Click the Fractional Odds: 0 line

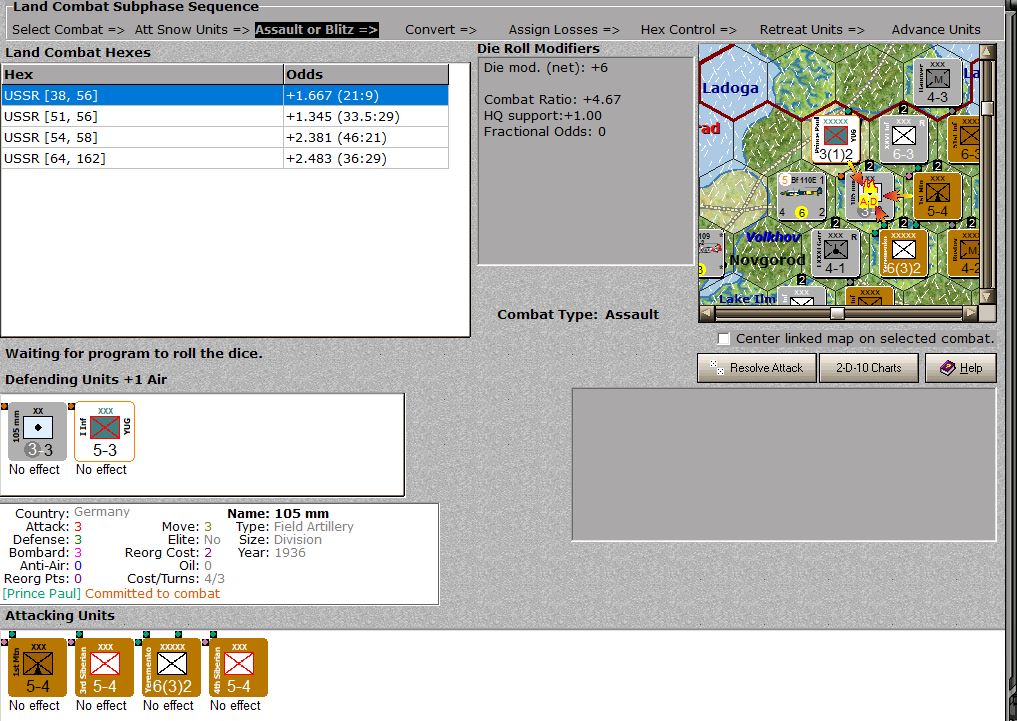click(544, 132)
